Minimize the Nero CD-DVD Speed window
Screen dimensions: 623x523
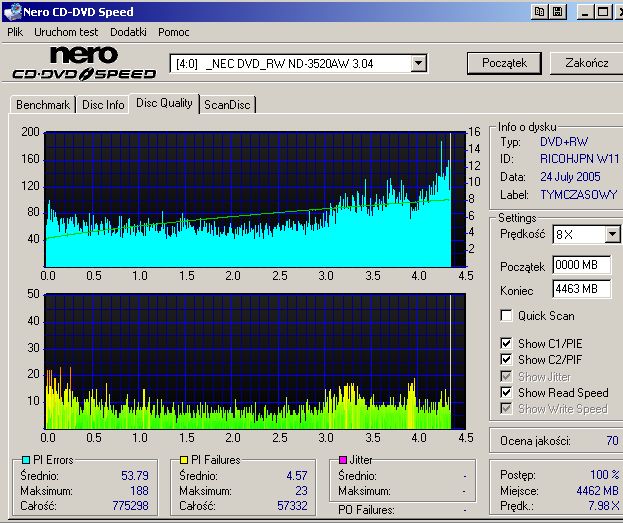pyautogui.click(x=584, y=12)
